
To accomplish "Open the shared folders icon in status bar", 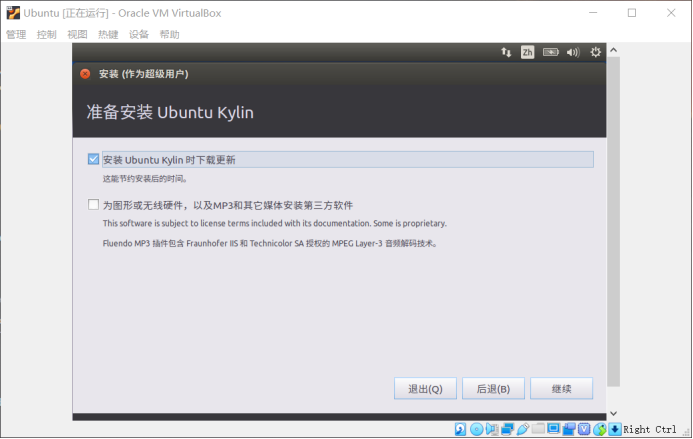I will pos(538,428).
